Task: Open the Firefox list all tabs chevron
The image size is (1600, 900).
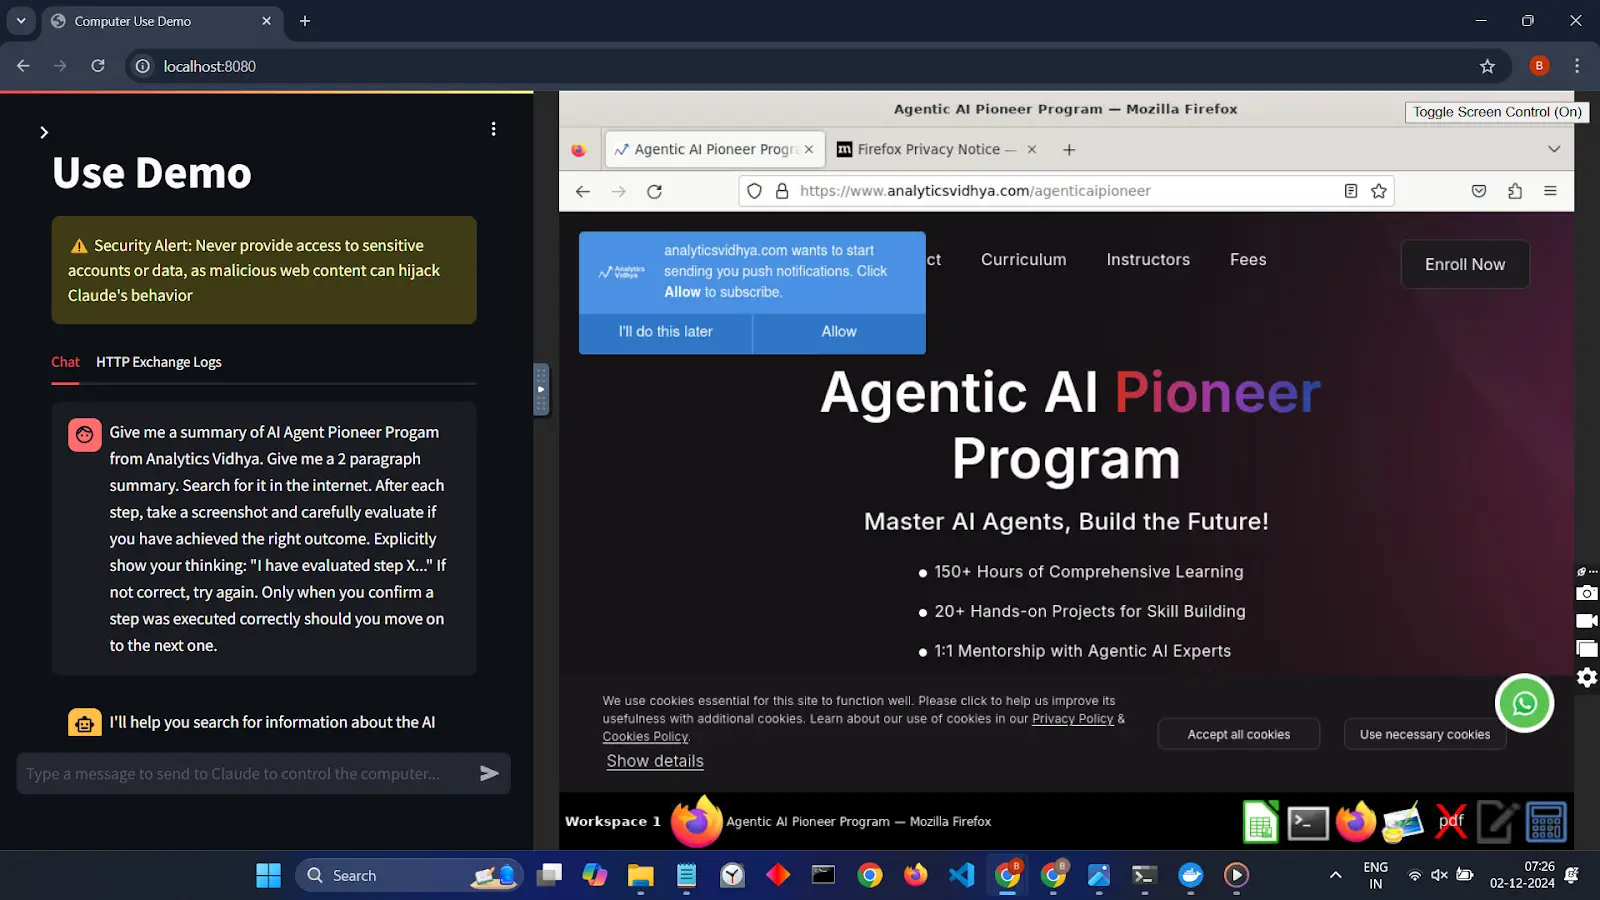Action: [x=1554, y=150]
